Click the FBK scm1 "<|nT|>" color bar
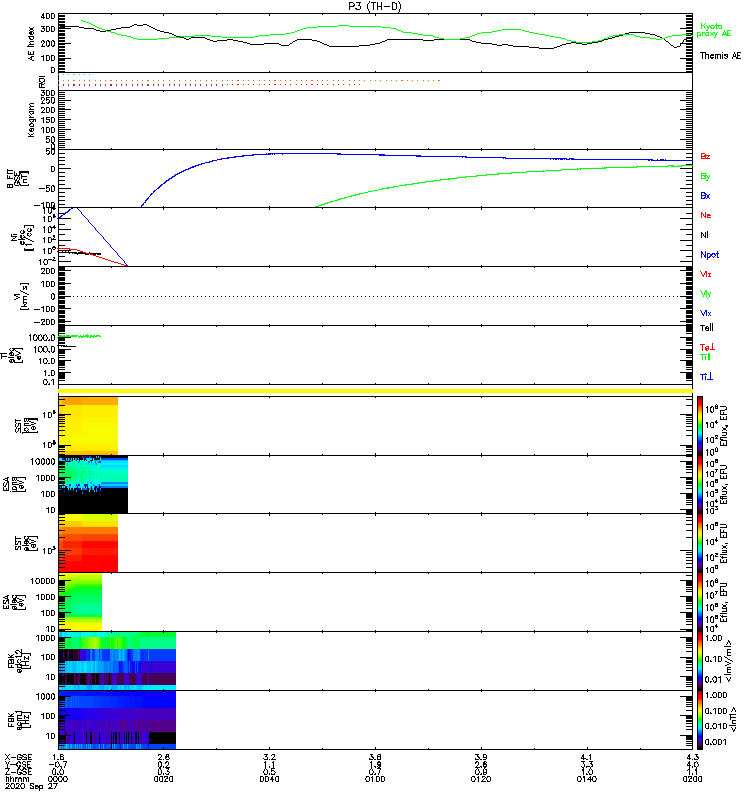750x800 pixels. coord(700,719)
